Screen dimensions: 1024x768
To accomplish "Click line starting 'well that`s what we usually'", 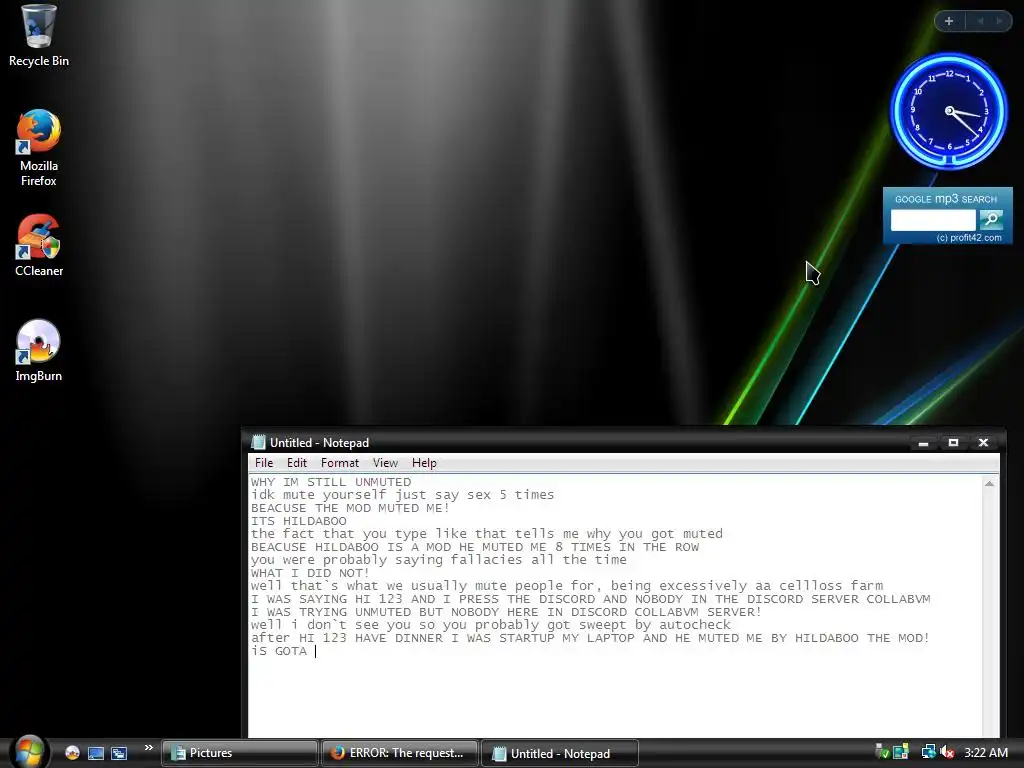I will tap(567, 586).
